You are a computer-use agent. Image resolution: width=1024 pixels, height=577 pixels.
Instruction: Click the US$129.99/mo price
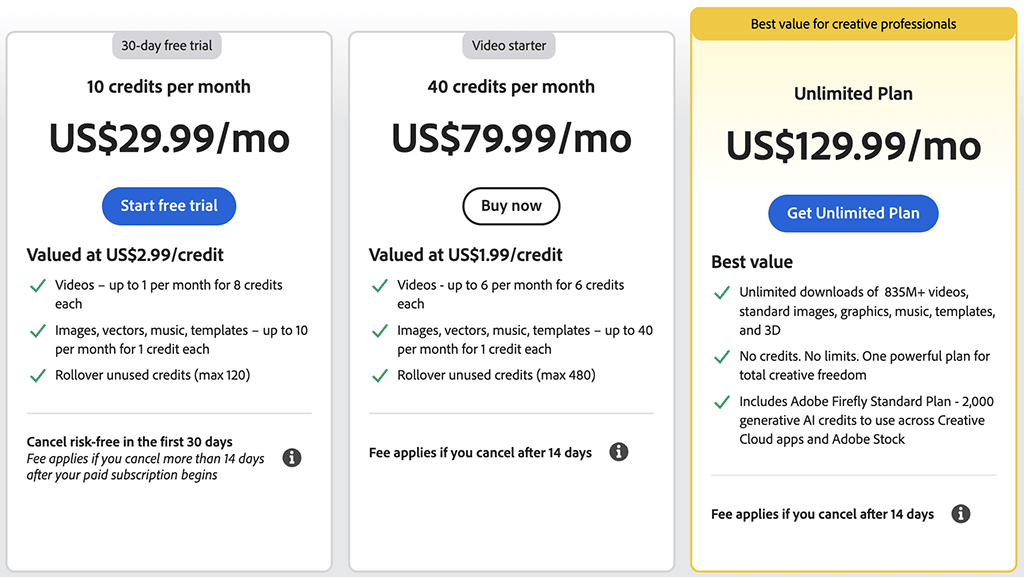pyautogui.click(x=853, y=146)
